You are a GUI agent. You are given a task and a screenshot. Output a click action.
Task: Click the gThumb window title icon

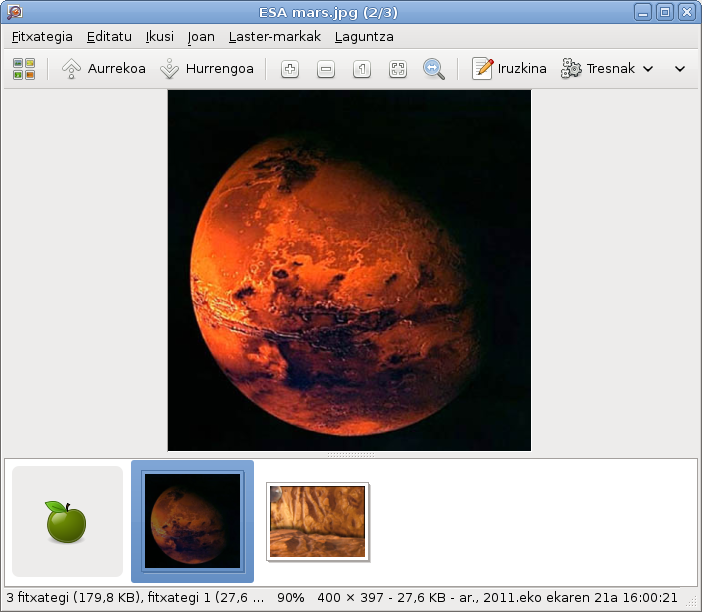(14, 12)
